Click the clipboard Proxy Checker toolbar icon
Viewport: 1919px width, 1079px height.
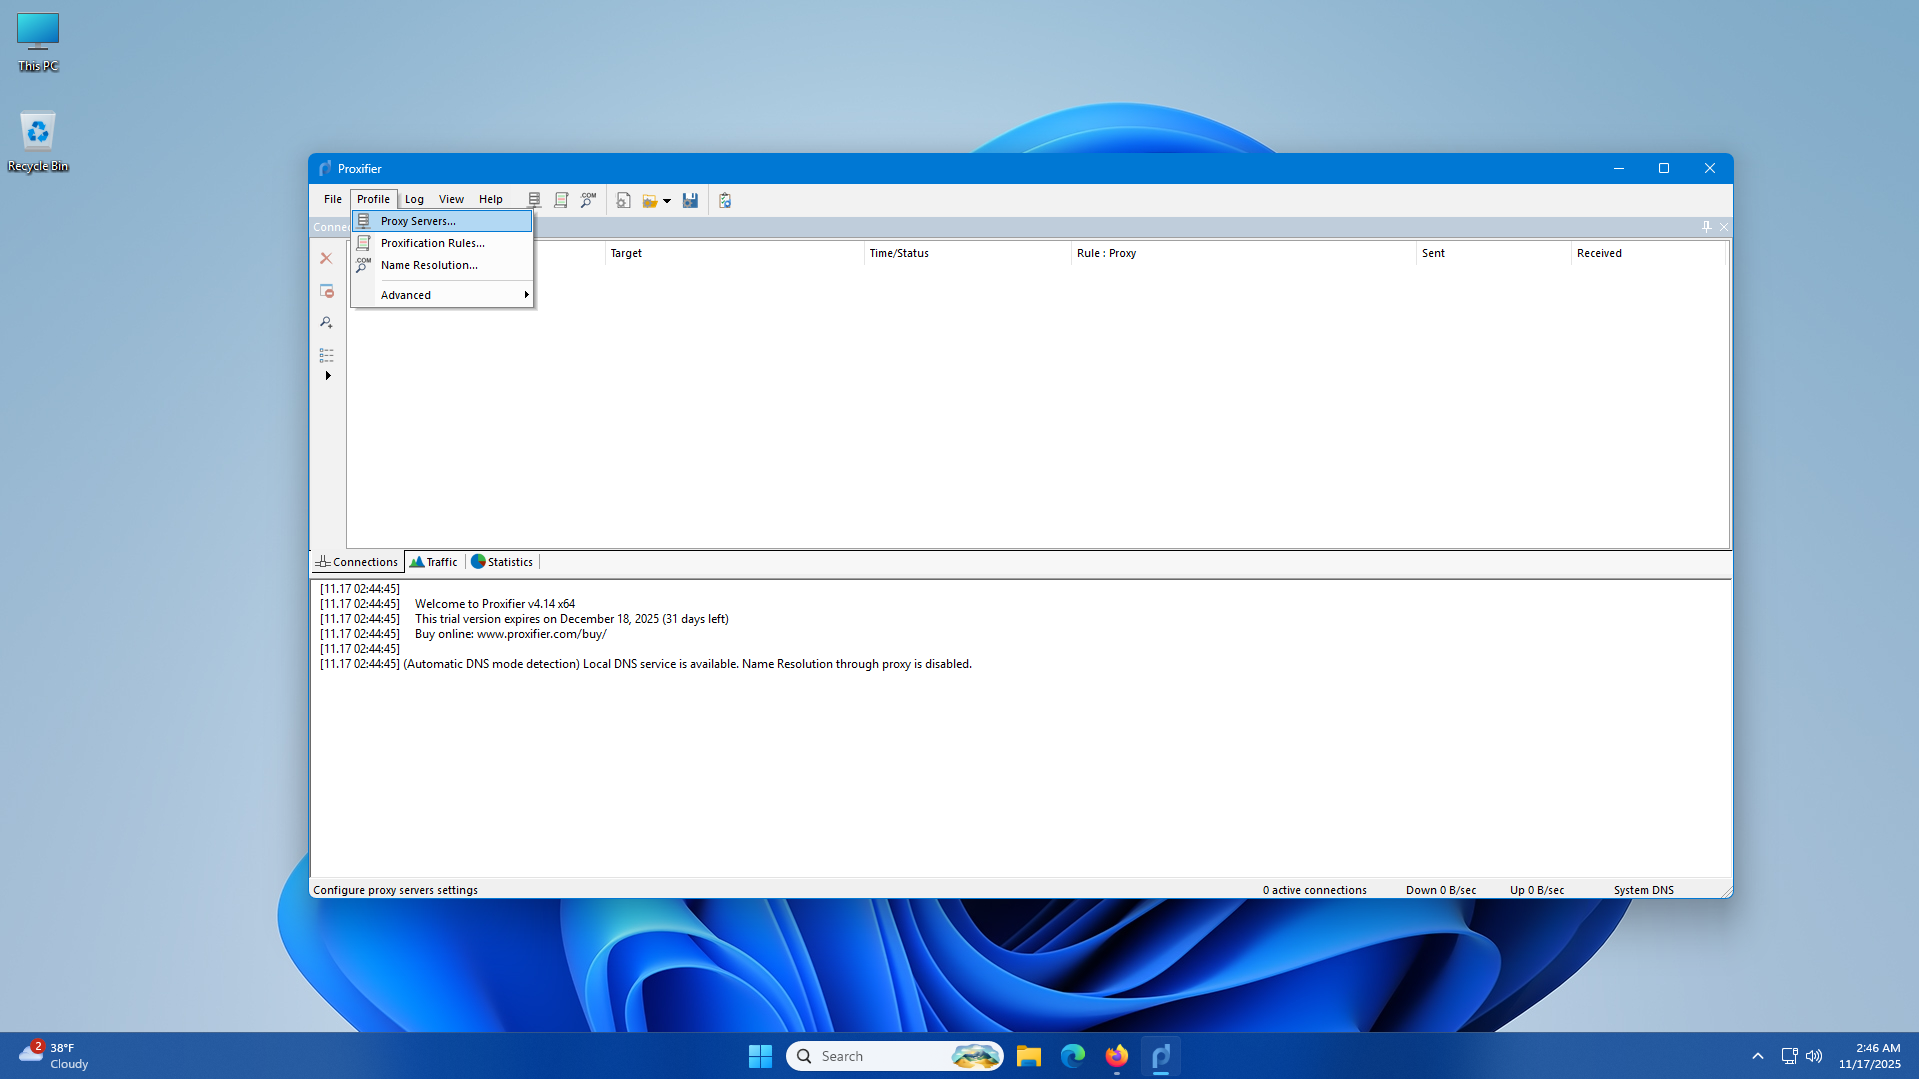(725, 200)
